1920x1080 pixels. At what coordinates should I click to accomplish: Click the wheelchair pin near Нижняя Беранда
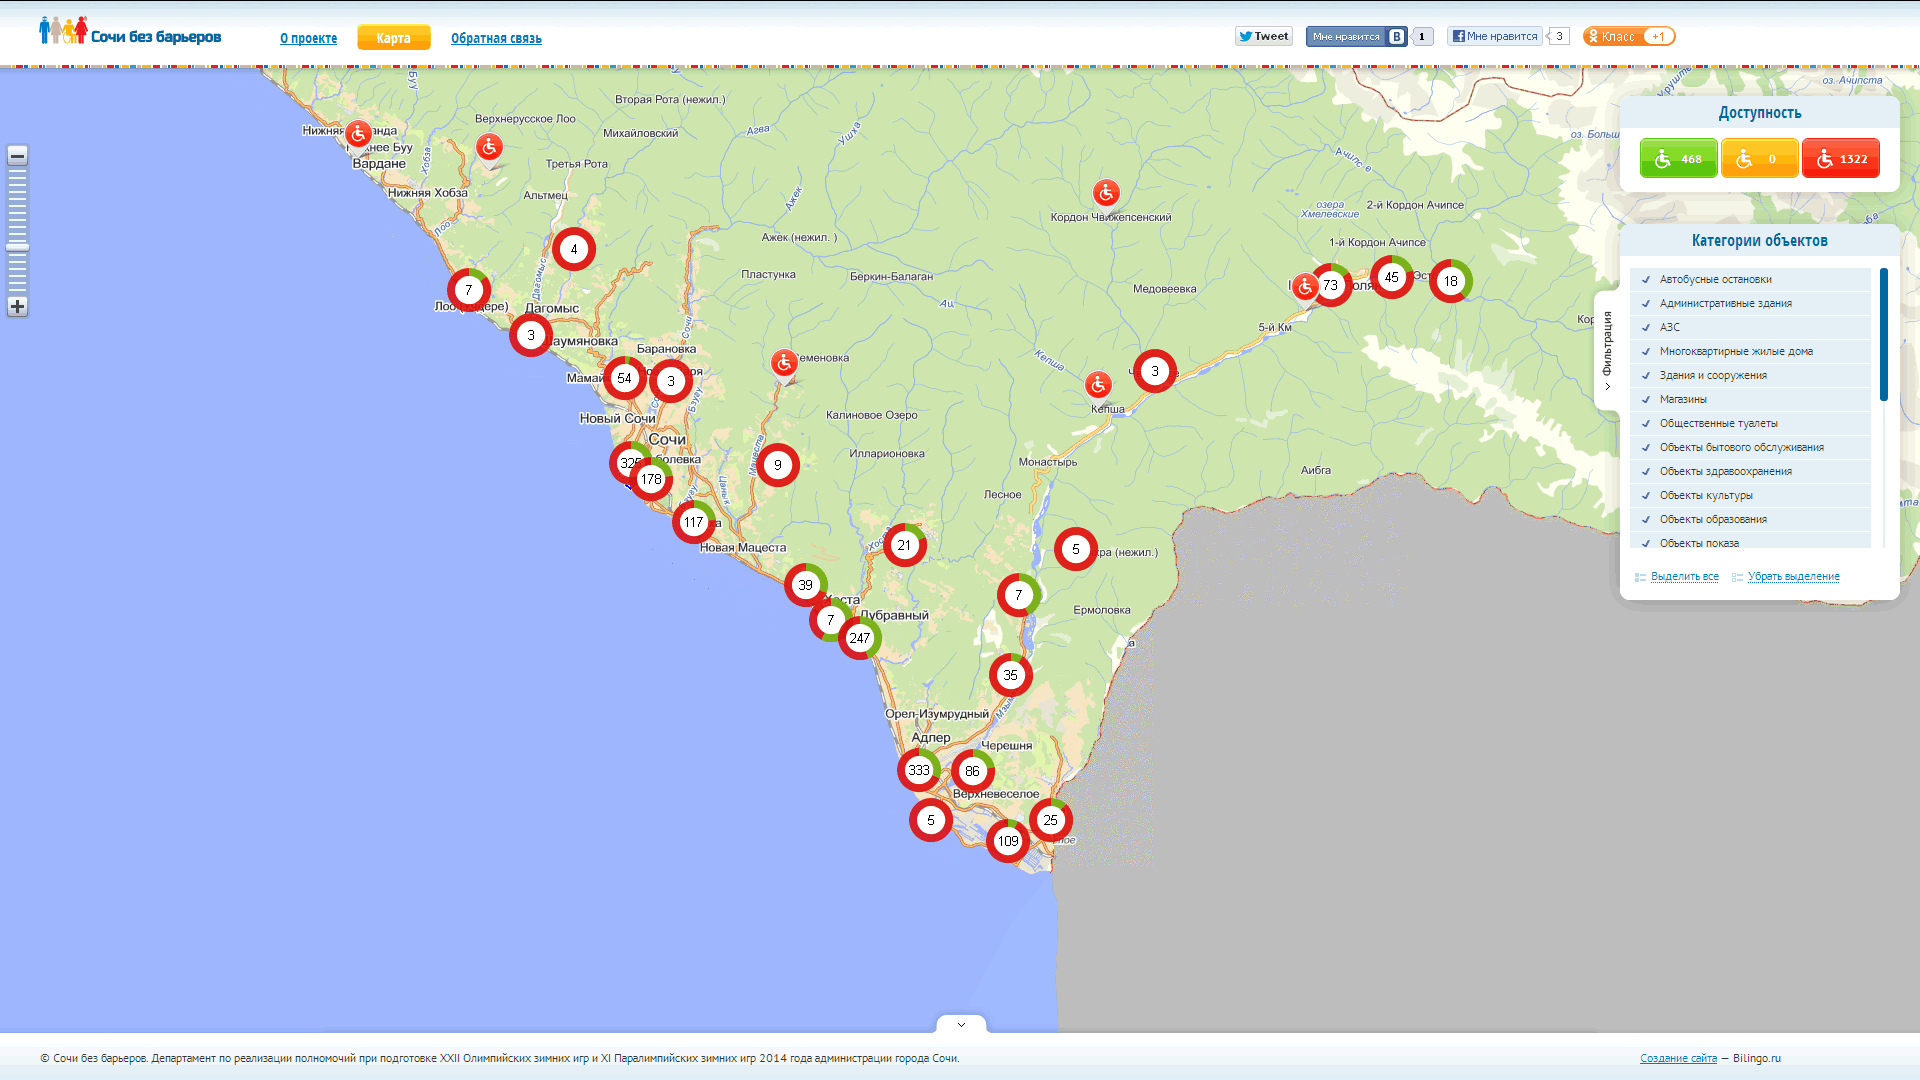pos(359,133)
